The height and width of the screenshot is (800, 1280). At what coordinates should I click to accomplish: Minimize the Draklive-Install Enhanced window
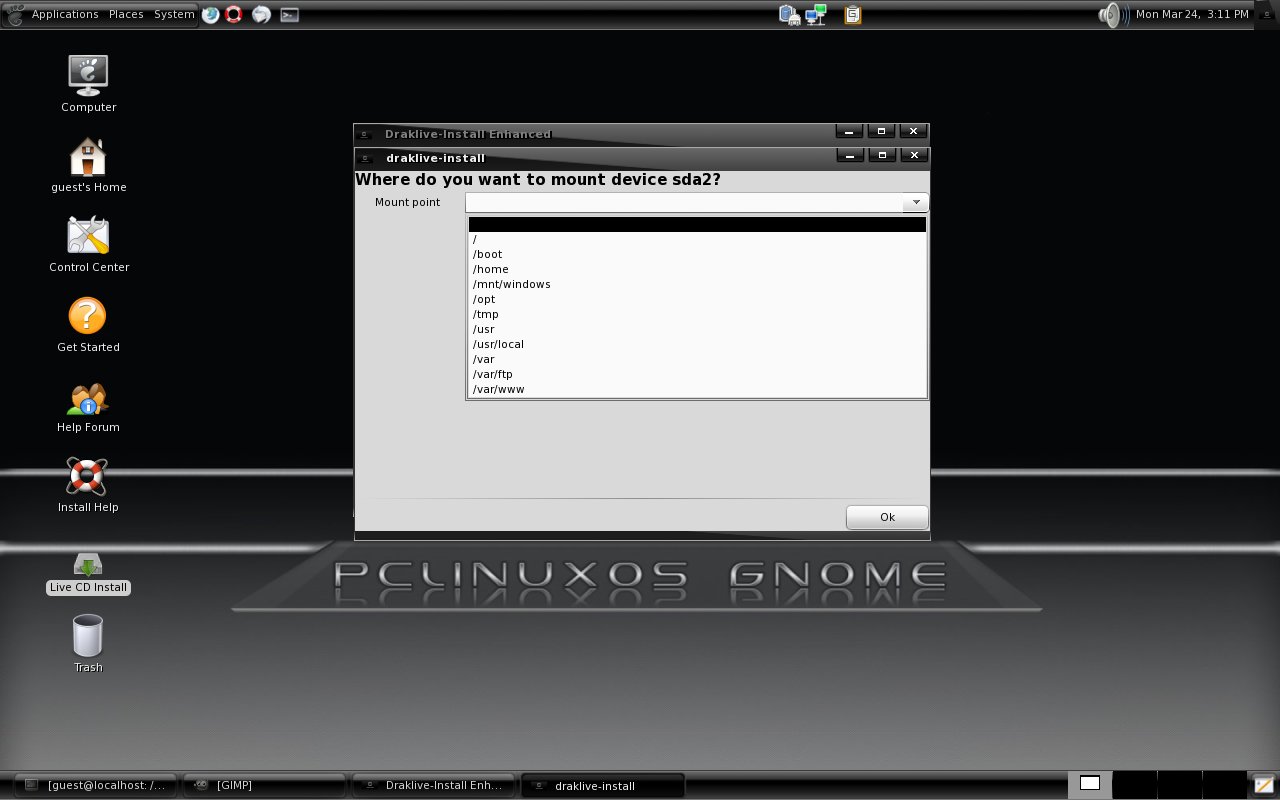(849, 132)
